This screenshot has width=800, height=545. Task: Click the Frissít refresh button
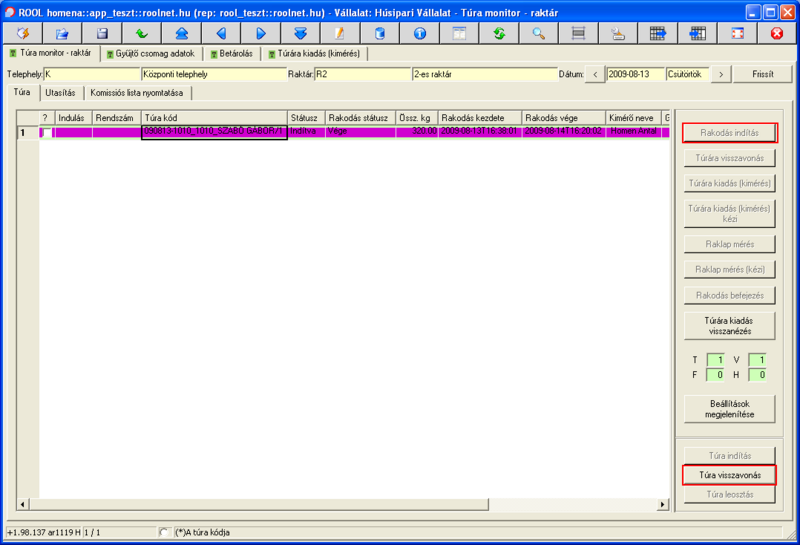(x=763, y=74)
